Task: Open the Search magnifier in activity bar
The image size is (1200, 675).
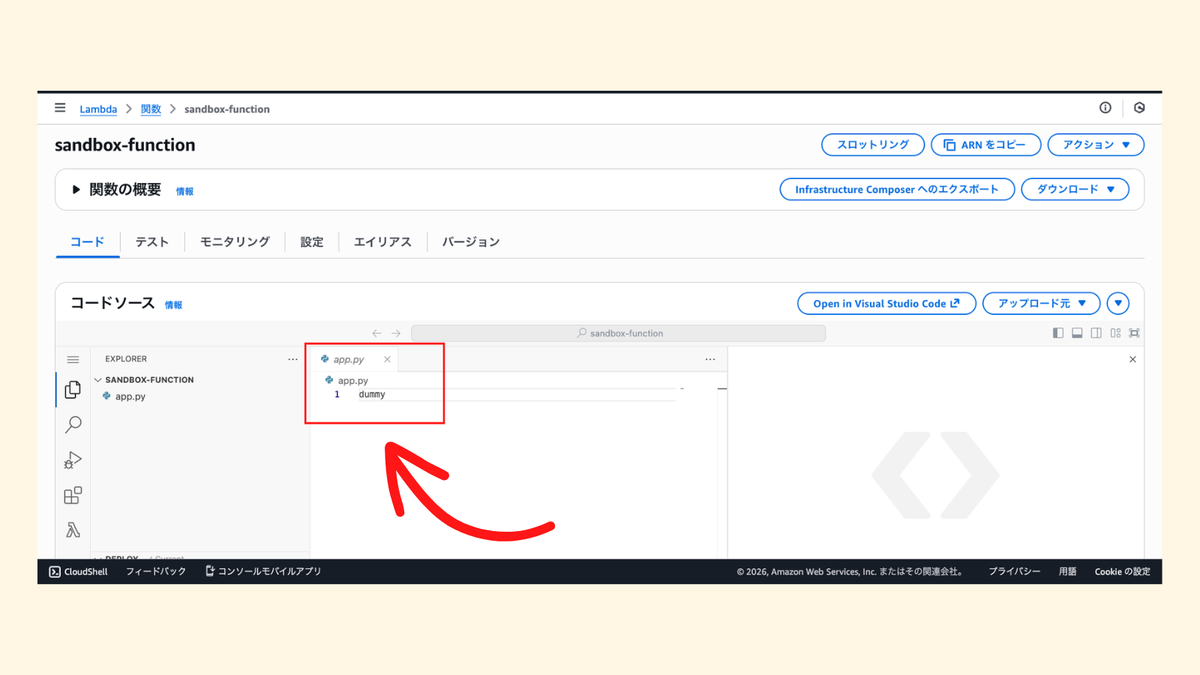Action: 73,425
